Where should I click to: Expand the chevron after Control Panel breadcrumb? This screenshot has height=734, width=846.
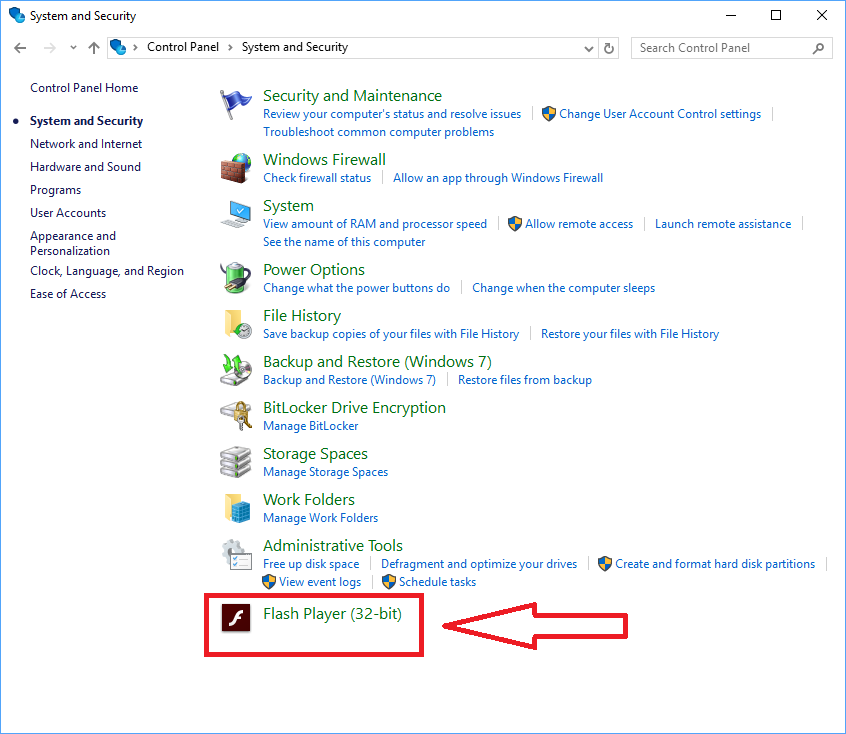(x=230, y=47)
